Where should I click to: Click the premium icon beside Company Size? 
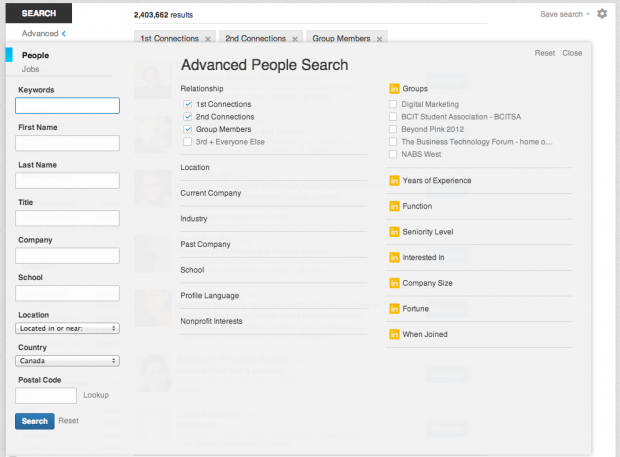[394, 283]
